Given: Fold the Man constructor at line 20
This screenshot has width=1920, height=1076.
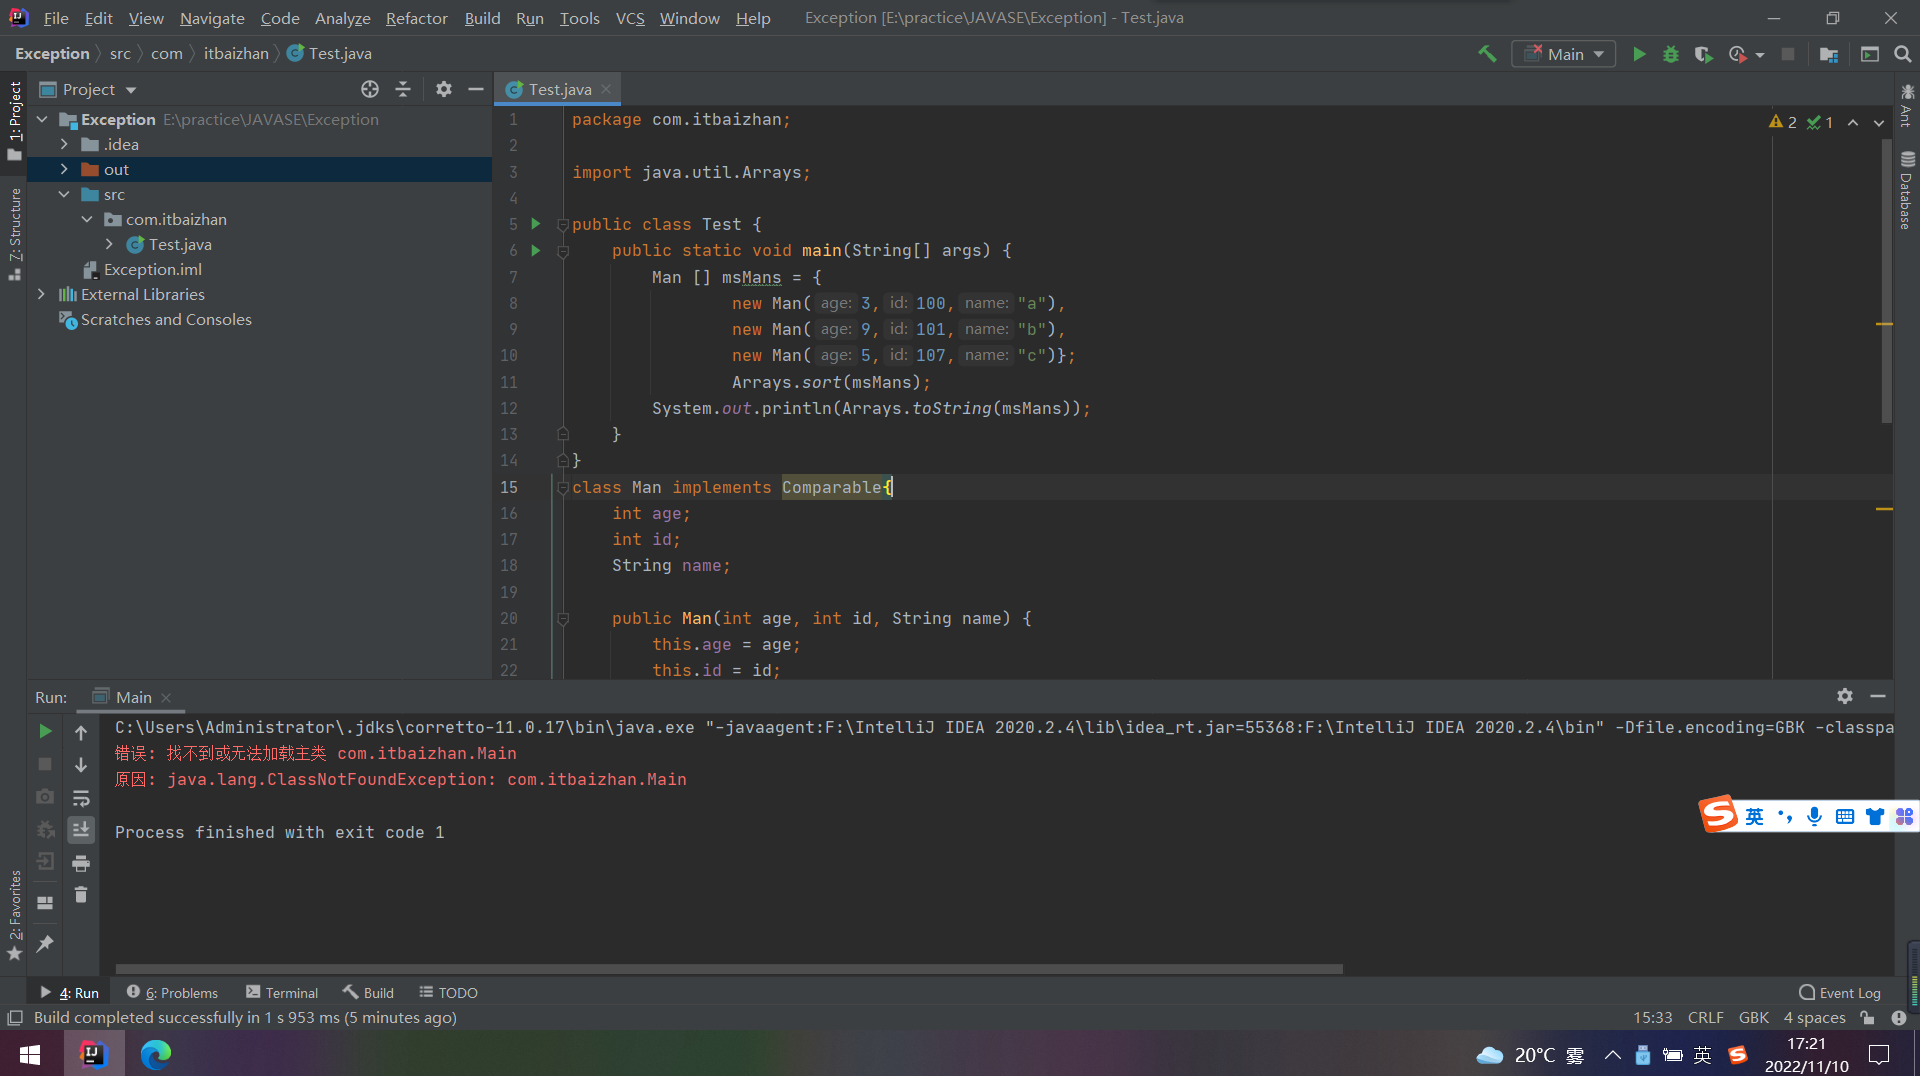Looking at the screenshot, I should point(563,618).
